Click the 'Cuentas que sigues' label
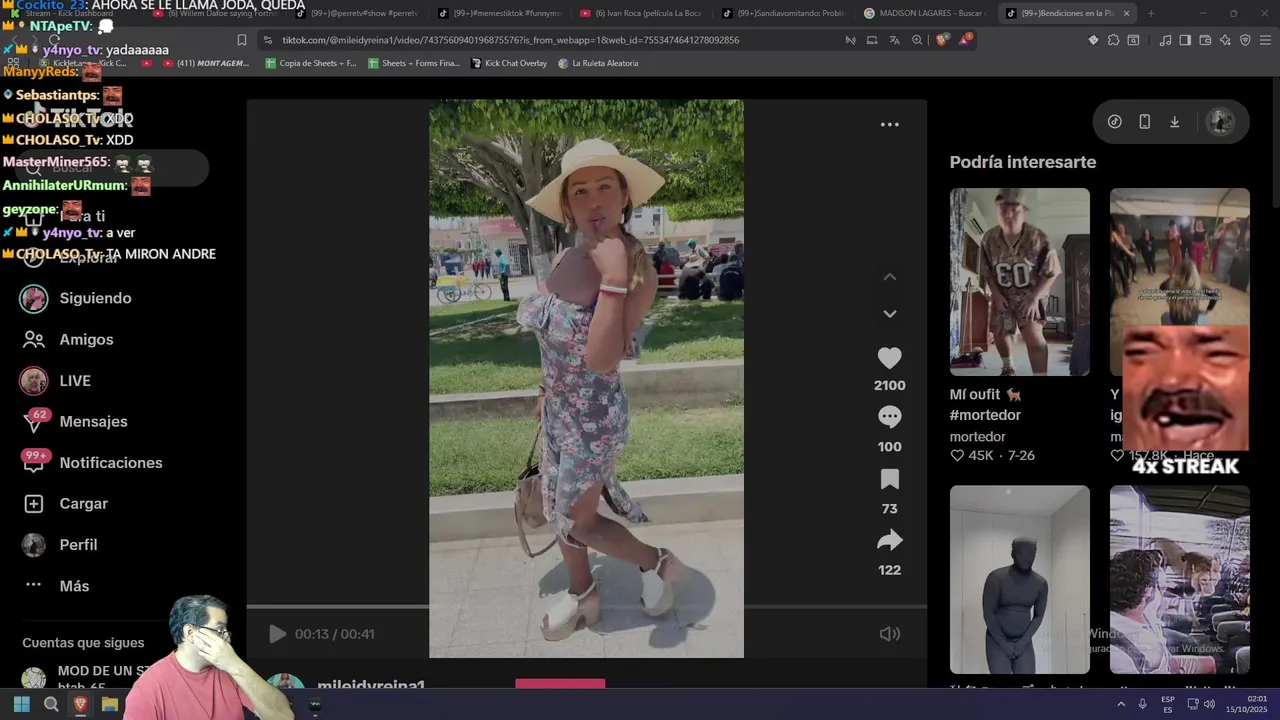 tap(83, 643)
